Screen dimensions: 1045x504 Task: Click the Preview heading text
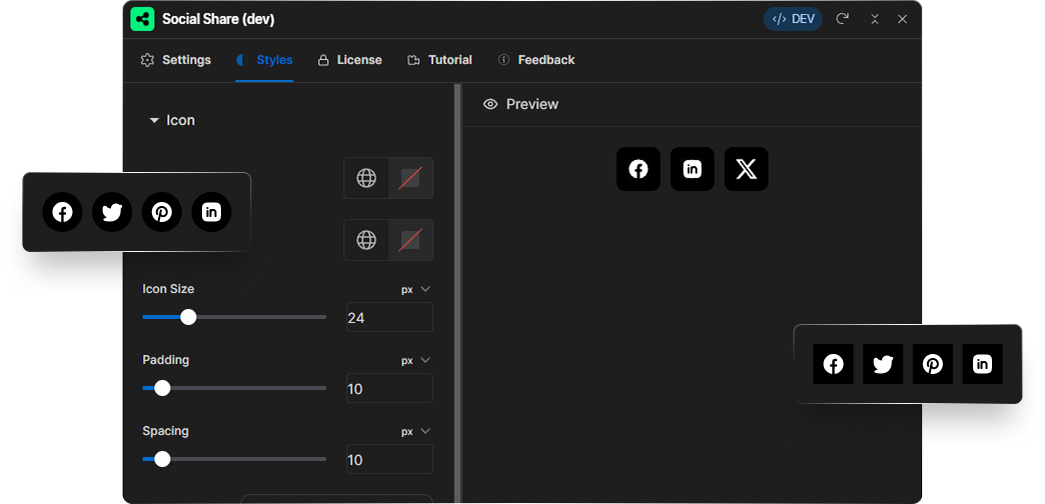coord(532,104)
